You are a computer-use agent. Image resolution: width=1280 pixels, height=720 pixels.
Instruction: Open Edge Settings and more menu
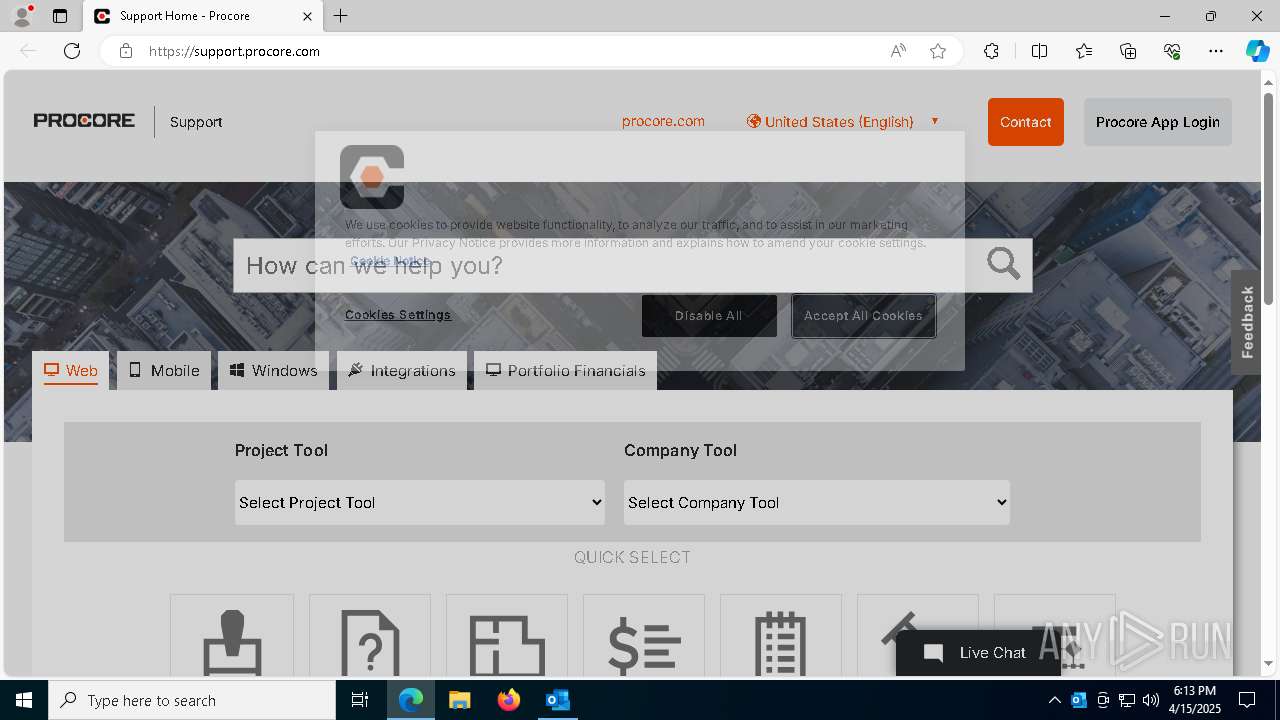(x=1216, y=51)
